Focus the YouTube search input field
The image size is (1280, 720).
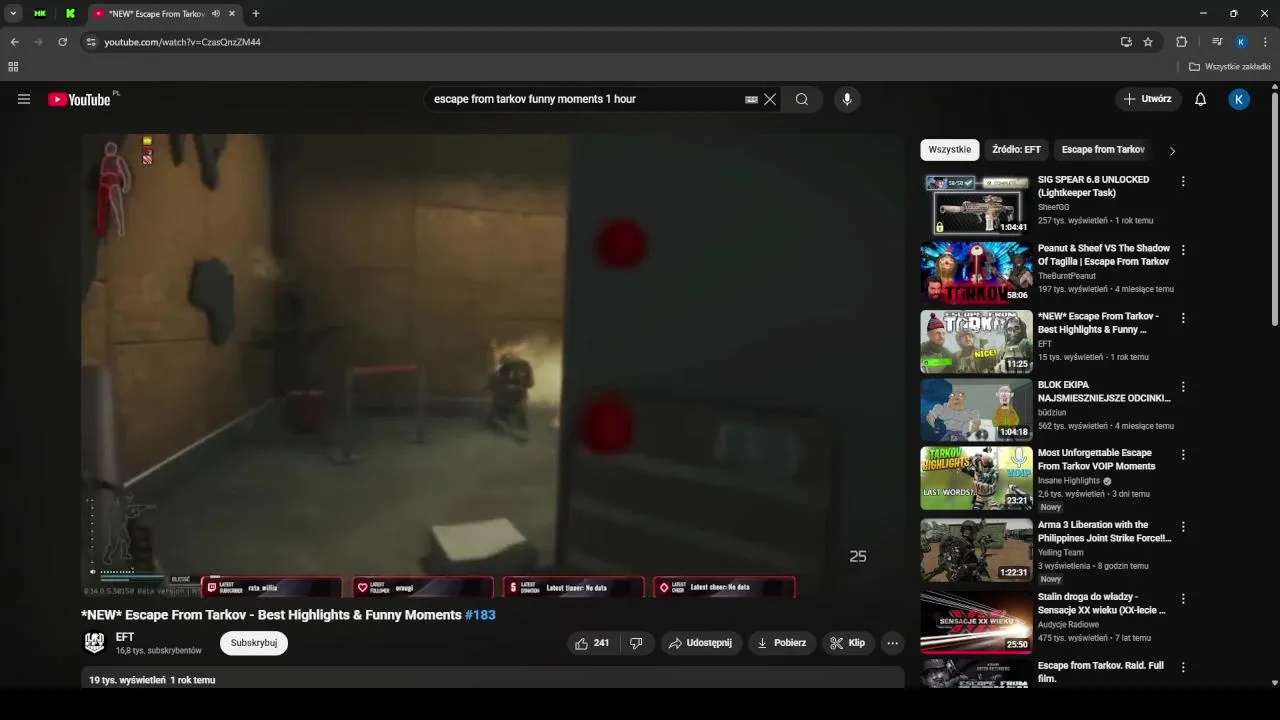pos(585,99)
